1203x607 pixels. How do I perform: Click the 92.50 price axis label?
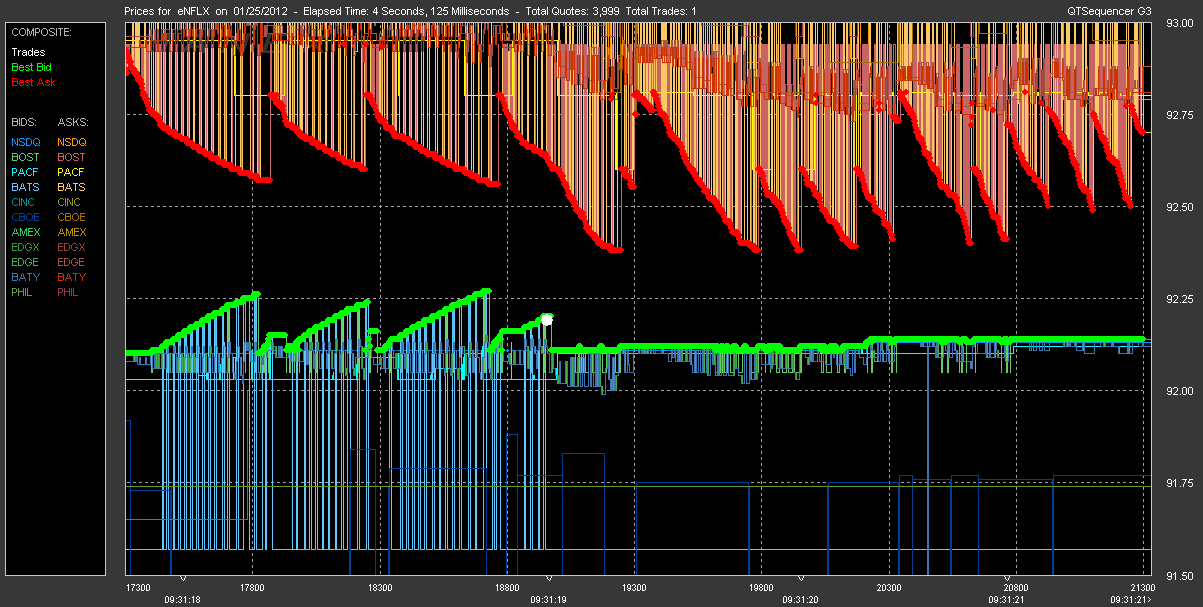[1178, 207]
